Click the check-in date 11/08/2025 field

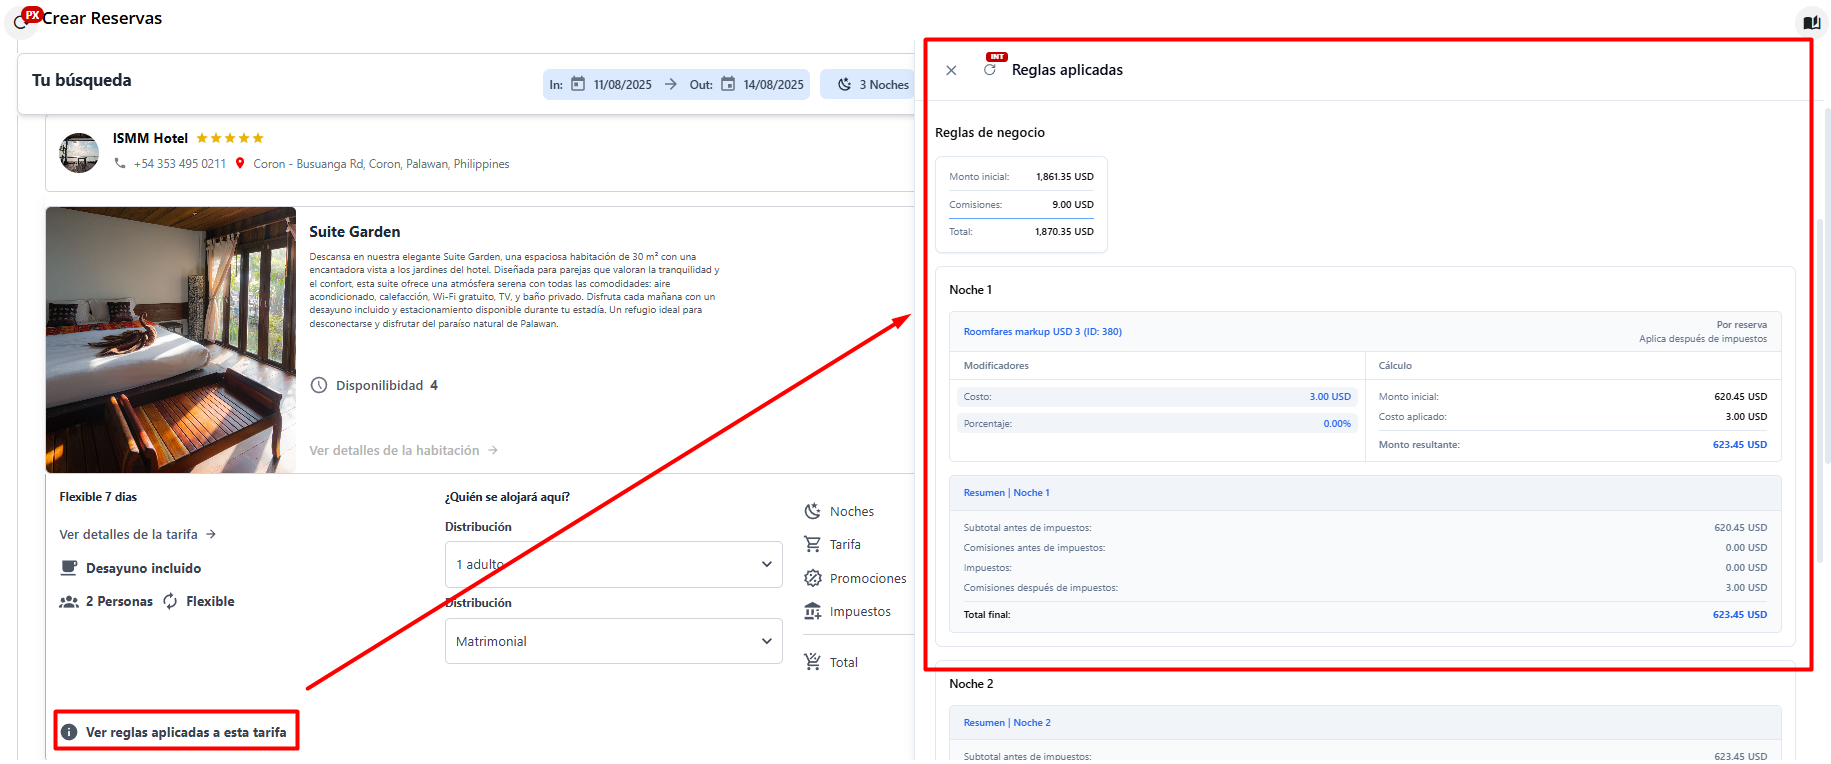(x=622, y=85)
